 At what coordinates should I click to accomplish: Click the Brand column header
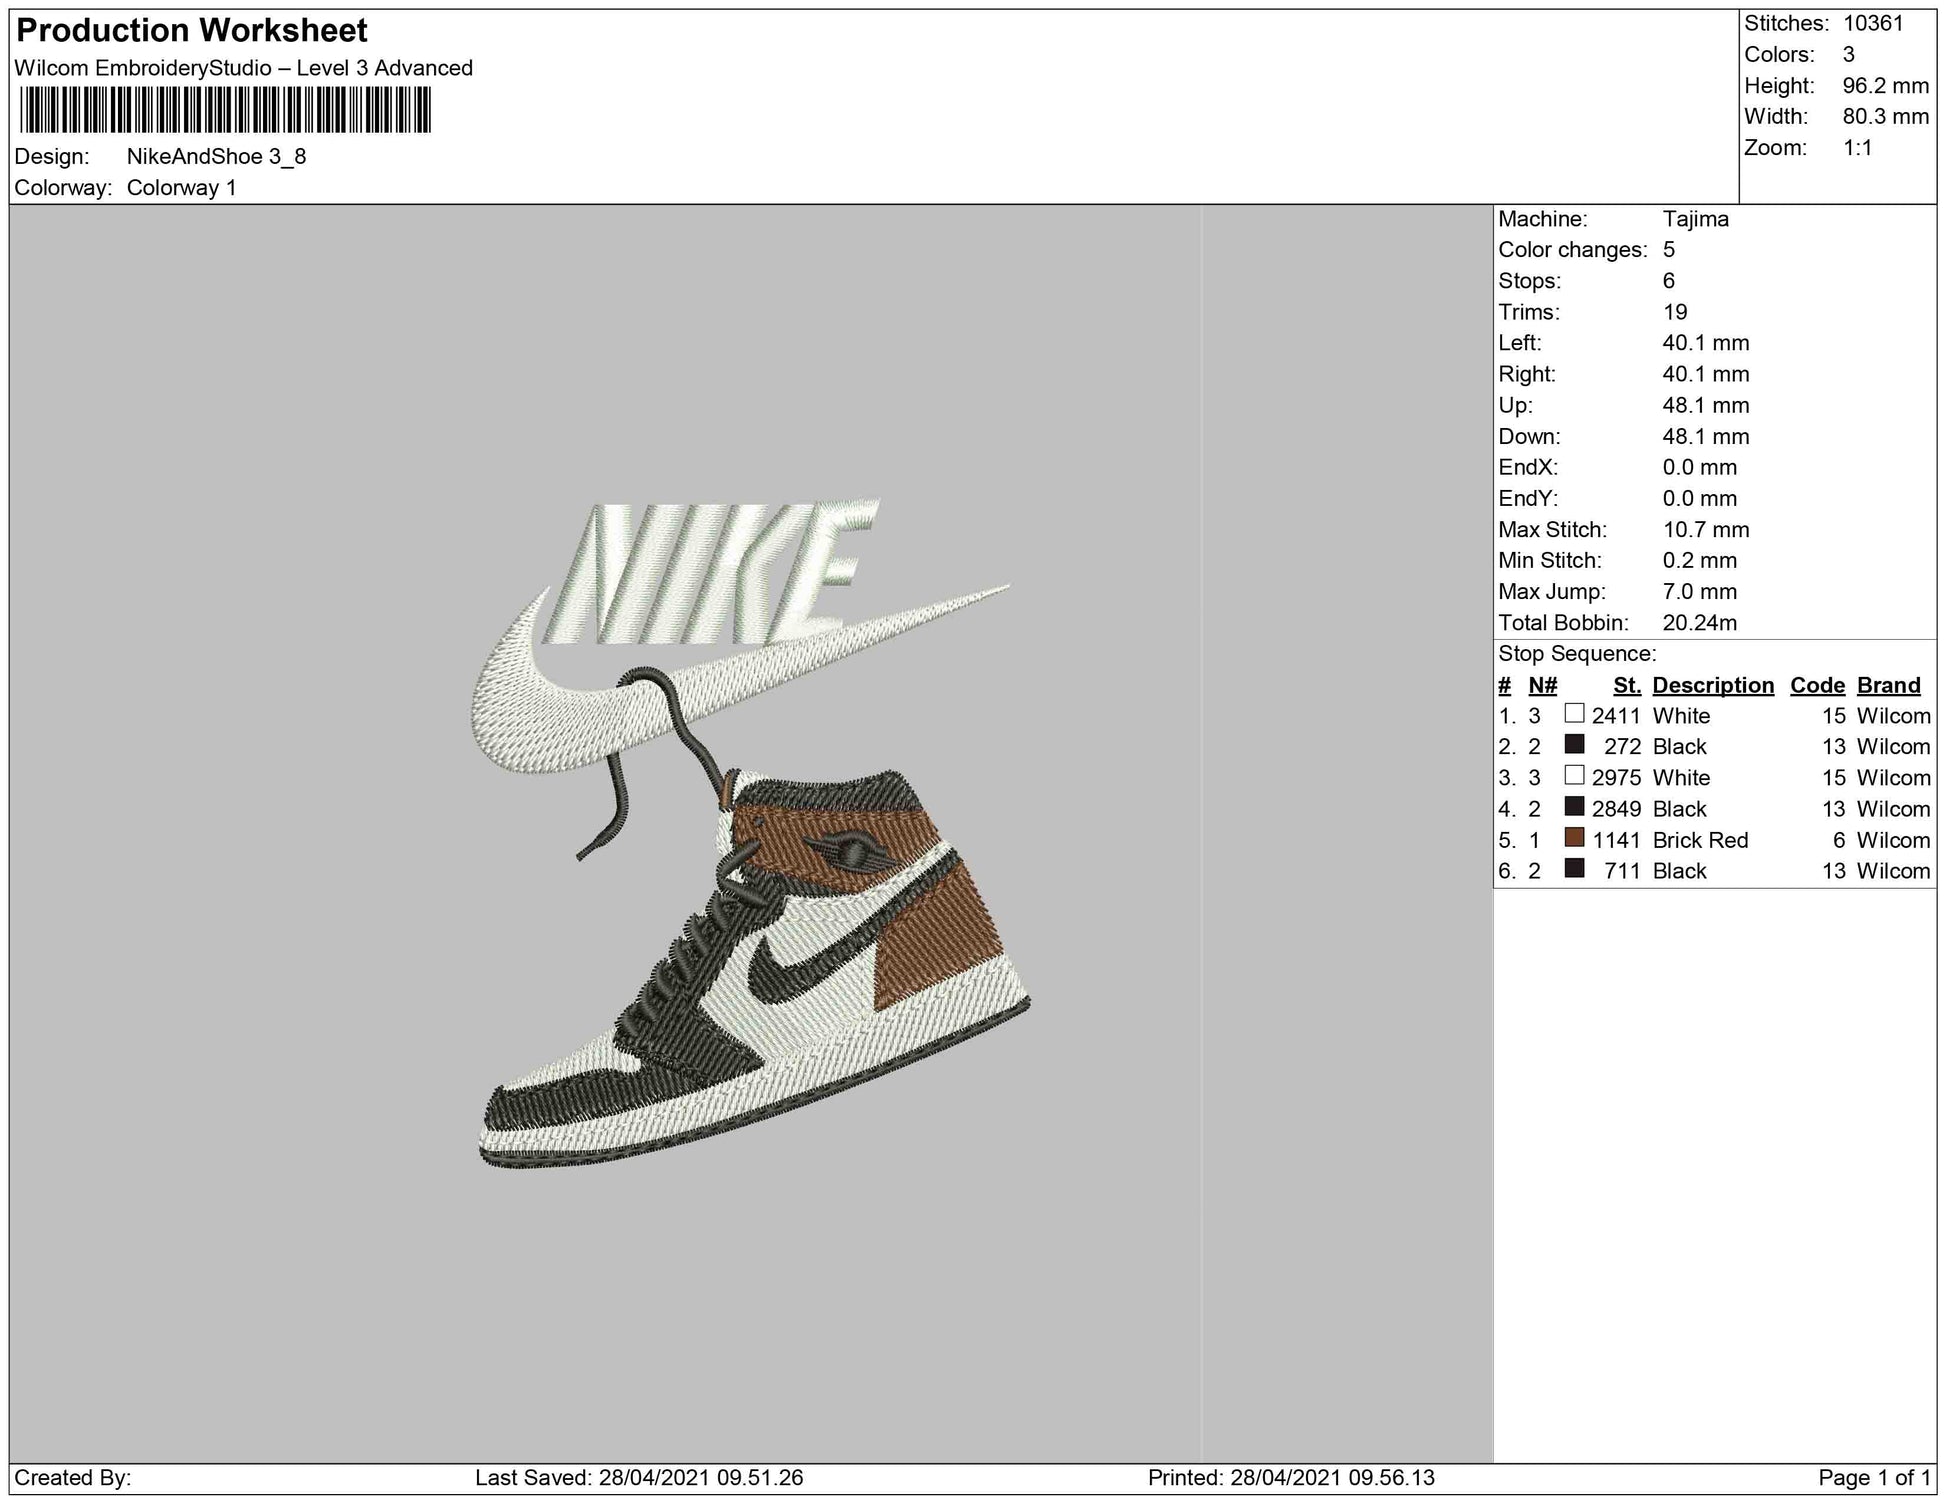(1888, 685)
